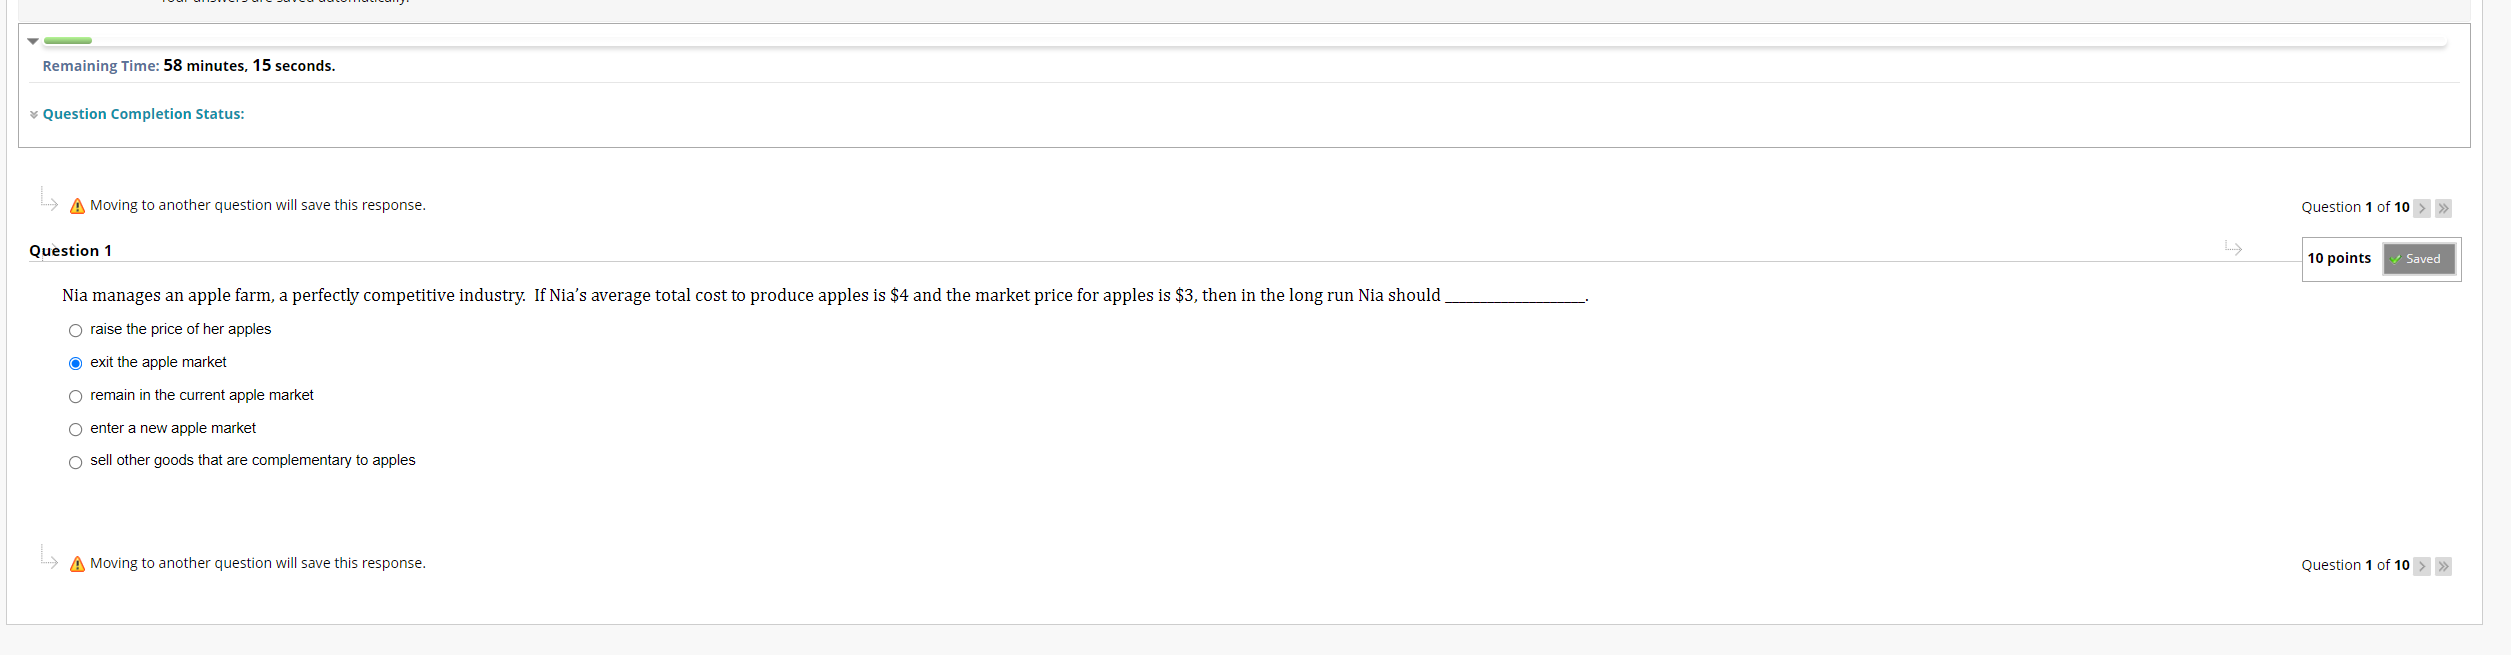Click the 'Question 1 of 10' label
The width and height of the screenshot is (2511, 655).
(x=2355, y=207)
